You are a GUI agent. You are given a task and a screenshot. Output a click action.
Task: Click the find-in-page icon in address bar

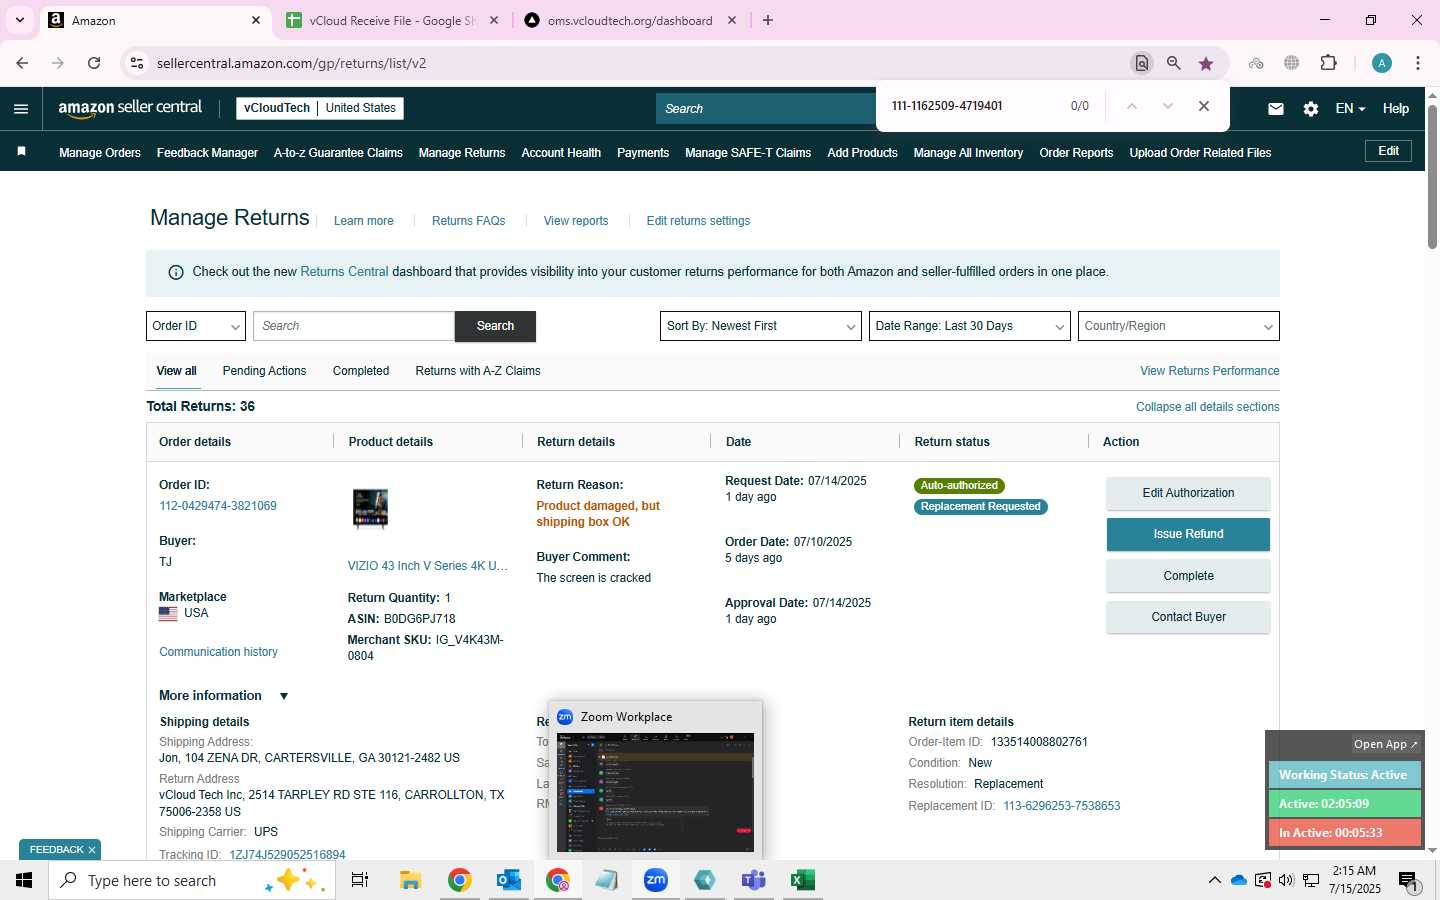(x=1141, y=63)
